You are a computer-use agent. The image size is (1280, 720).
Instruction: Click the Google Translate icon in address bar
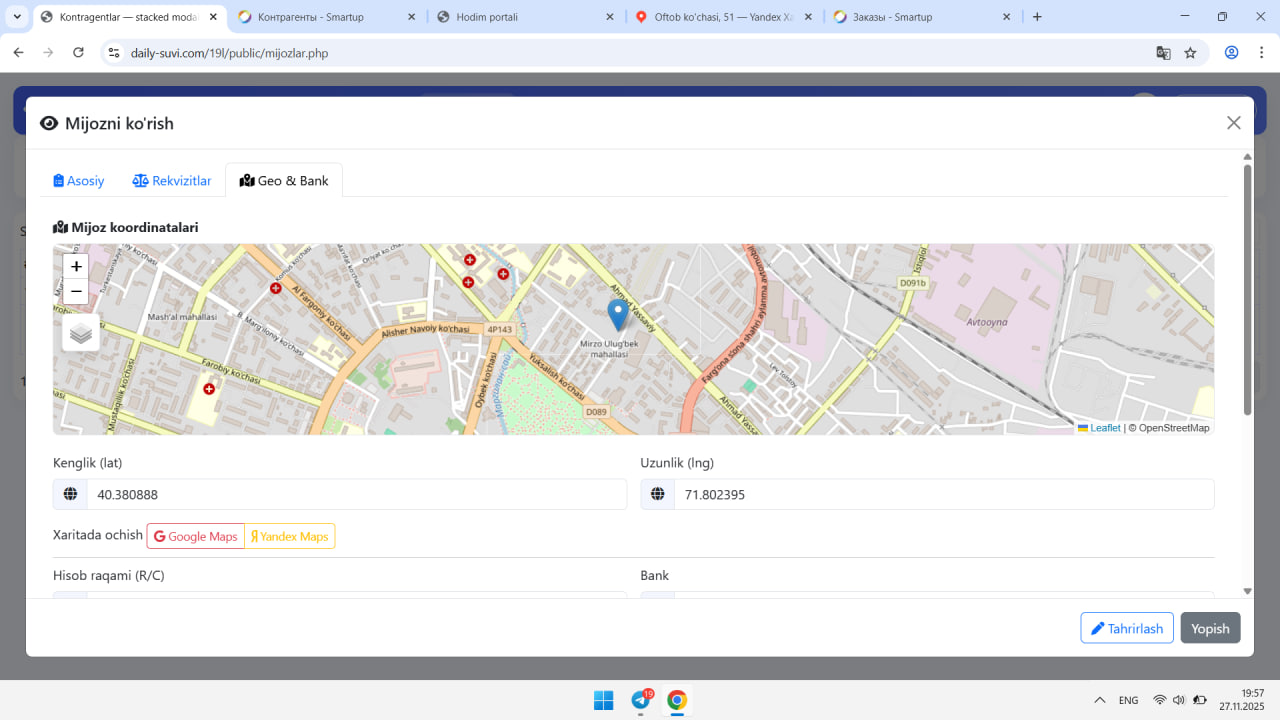(1163, 53)
